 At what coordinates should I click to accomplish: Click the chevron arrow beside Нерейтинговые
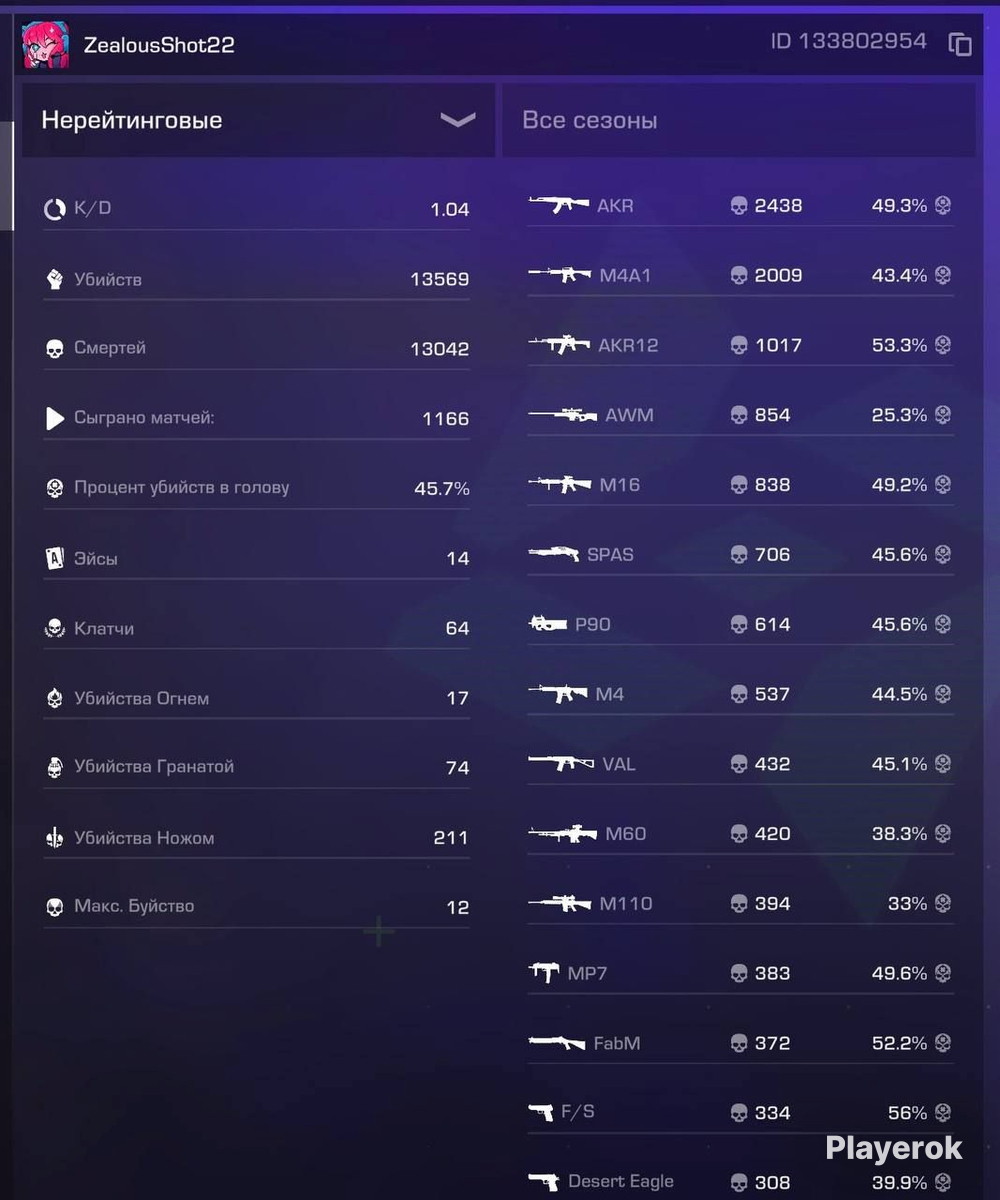(458, 120)
